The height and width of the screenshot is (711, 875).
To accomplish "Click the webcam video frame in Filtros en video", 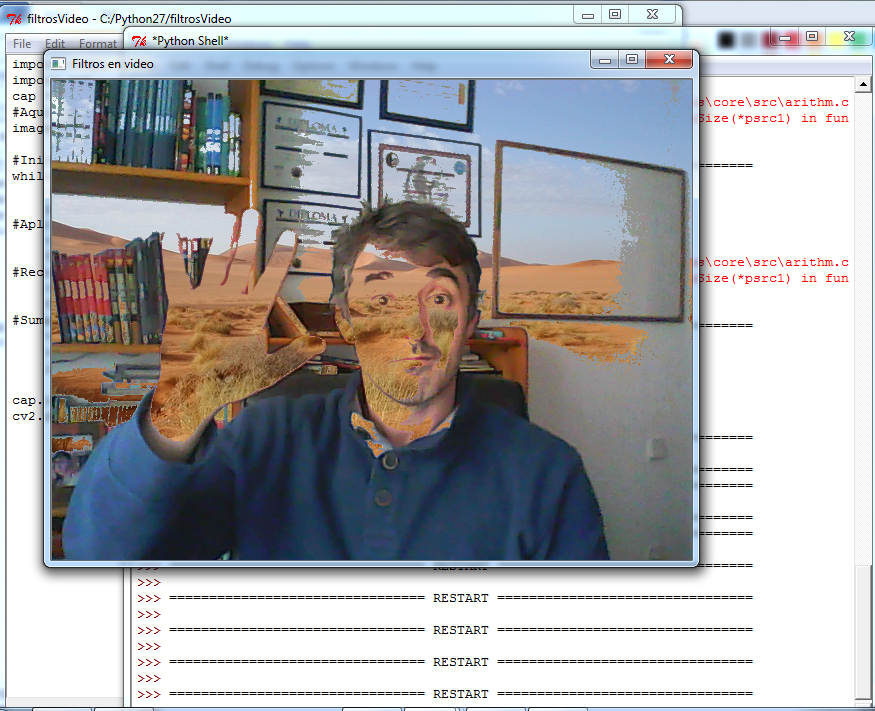I will tap(372, 319).
